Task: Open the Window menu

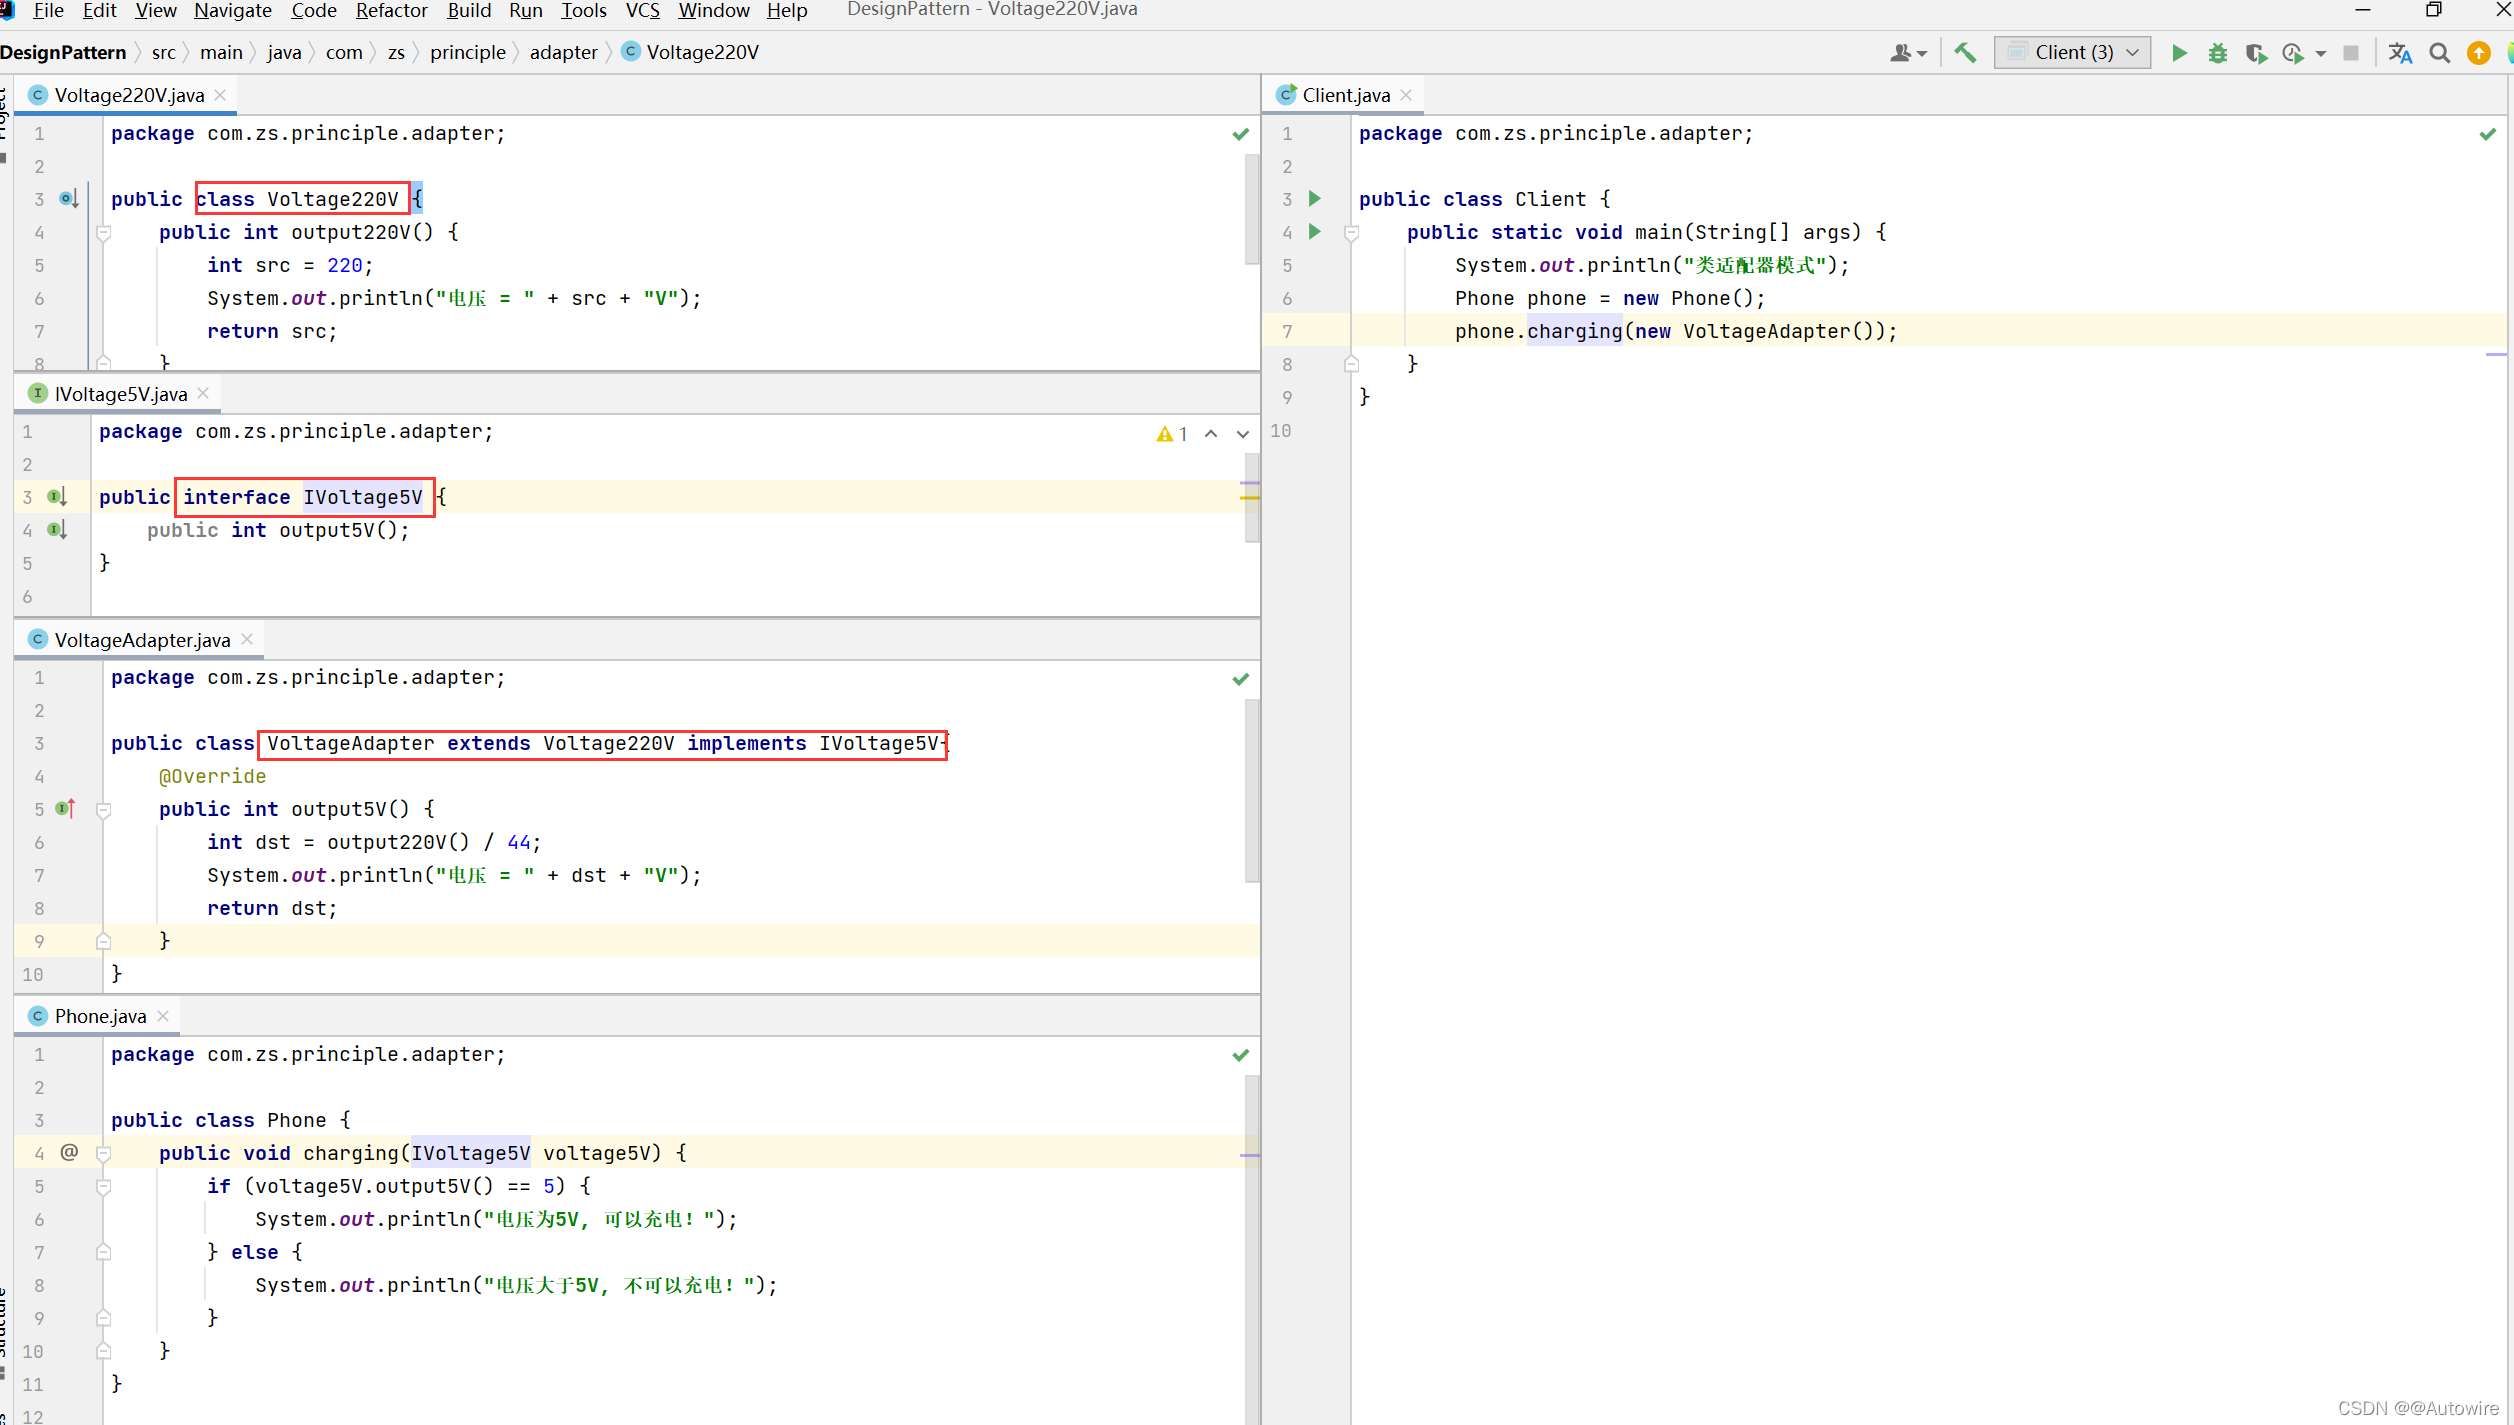Action: [714, 10]
